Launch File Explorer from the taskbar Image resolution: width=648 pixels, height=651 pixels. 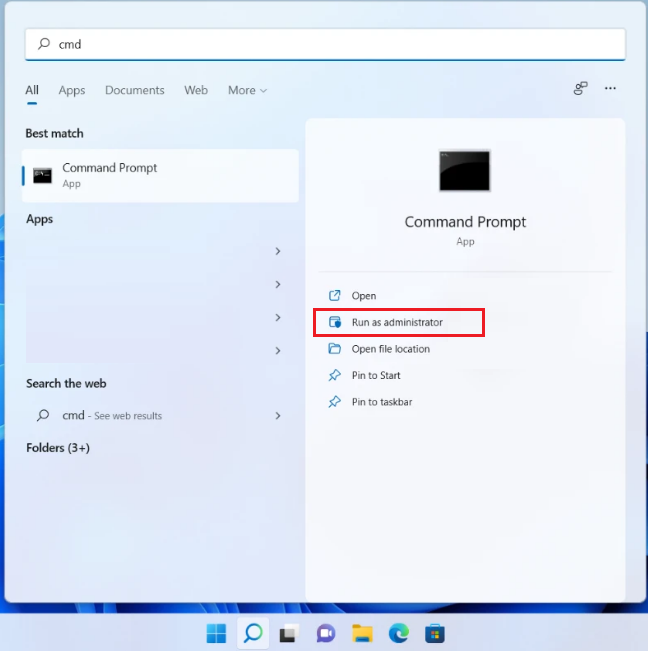pyautogui.click(x=362, y=634)
